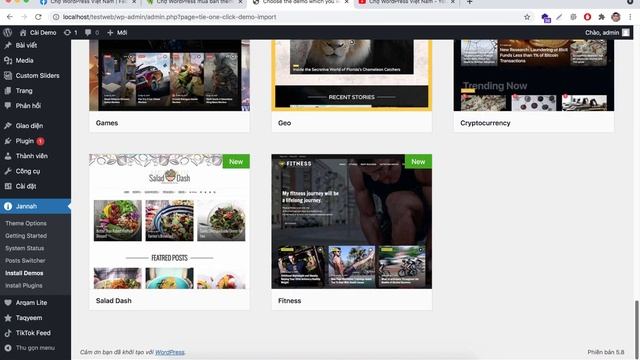Select the Games demo thumbnail
This screenshot has width=640, height=360.
pyautogui.click(x=169, y=75)
